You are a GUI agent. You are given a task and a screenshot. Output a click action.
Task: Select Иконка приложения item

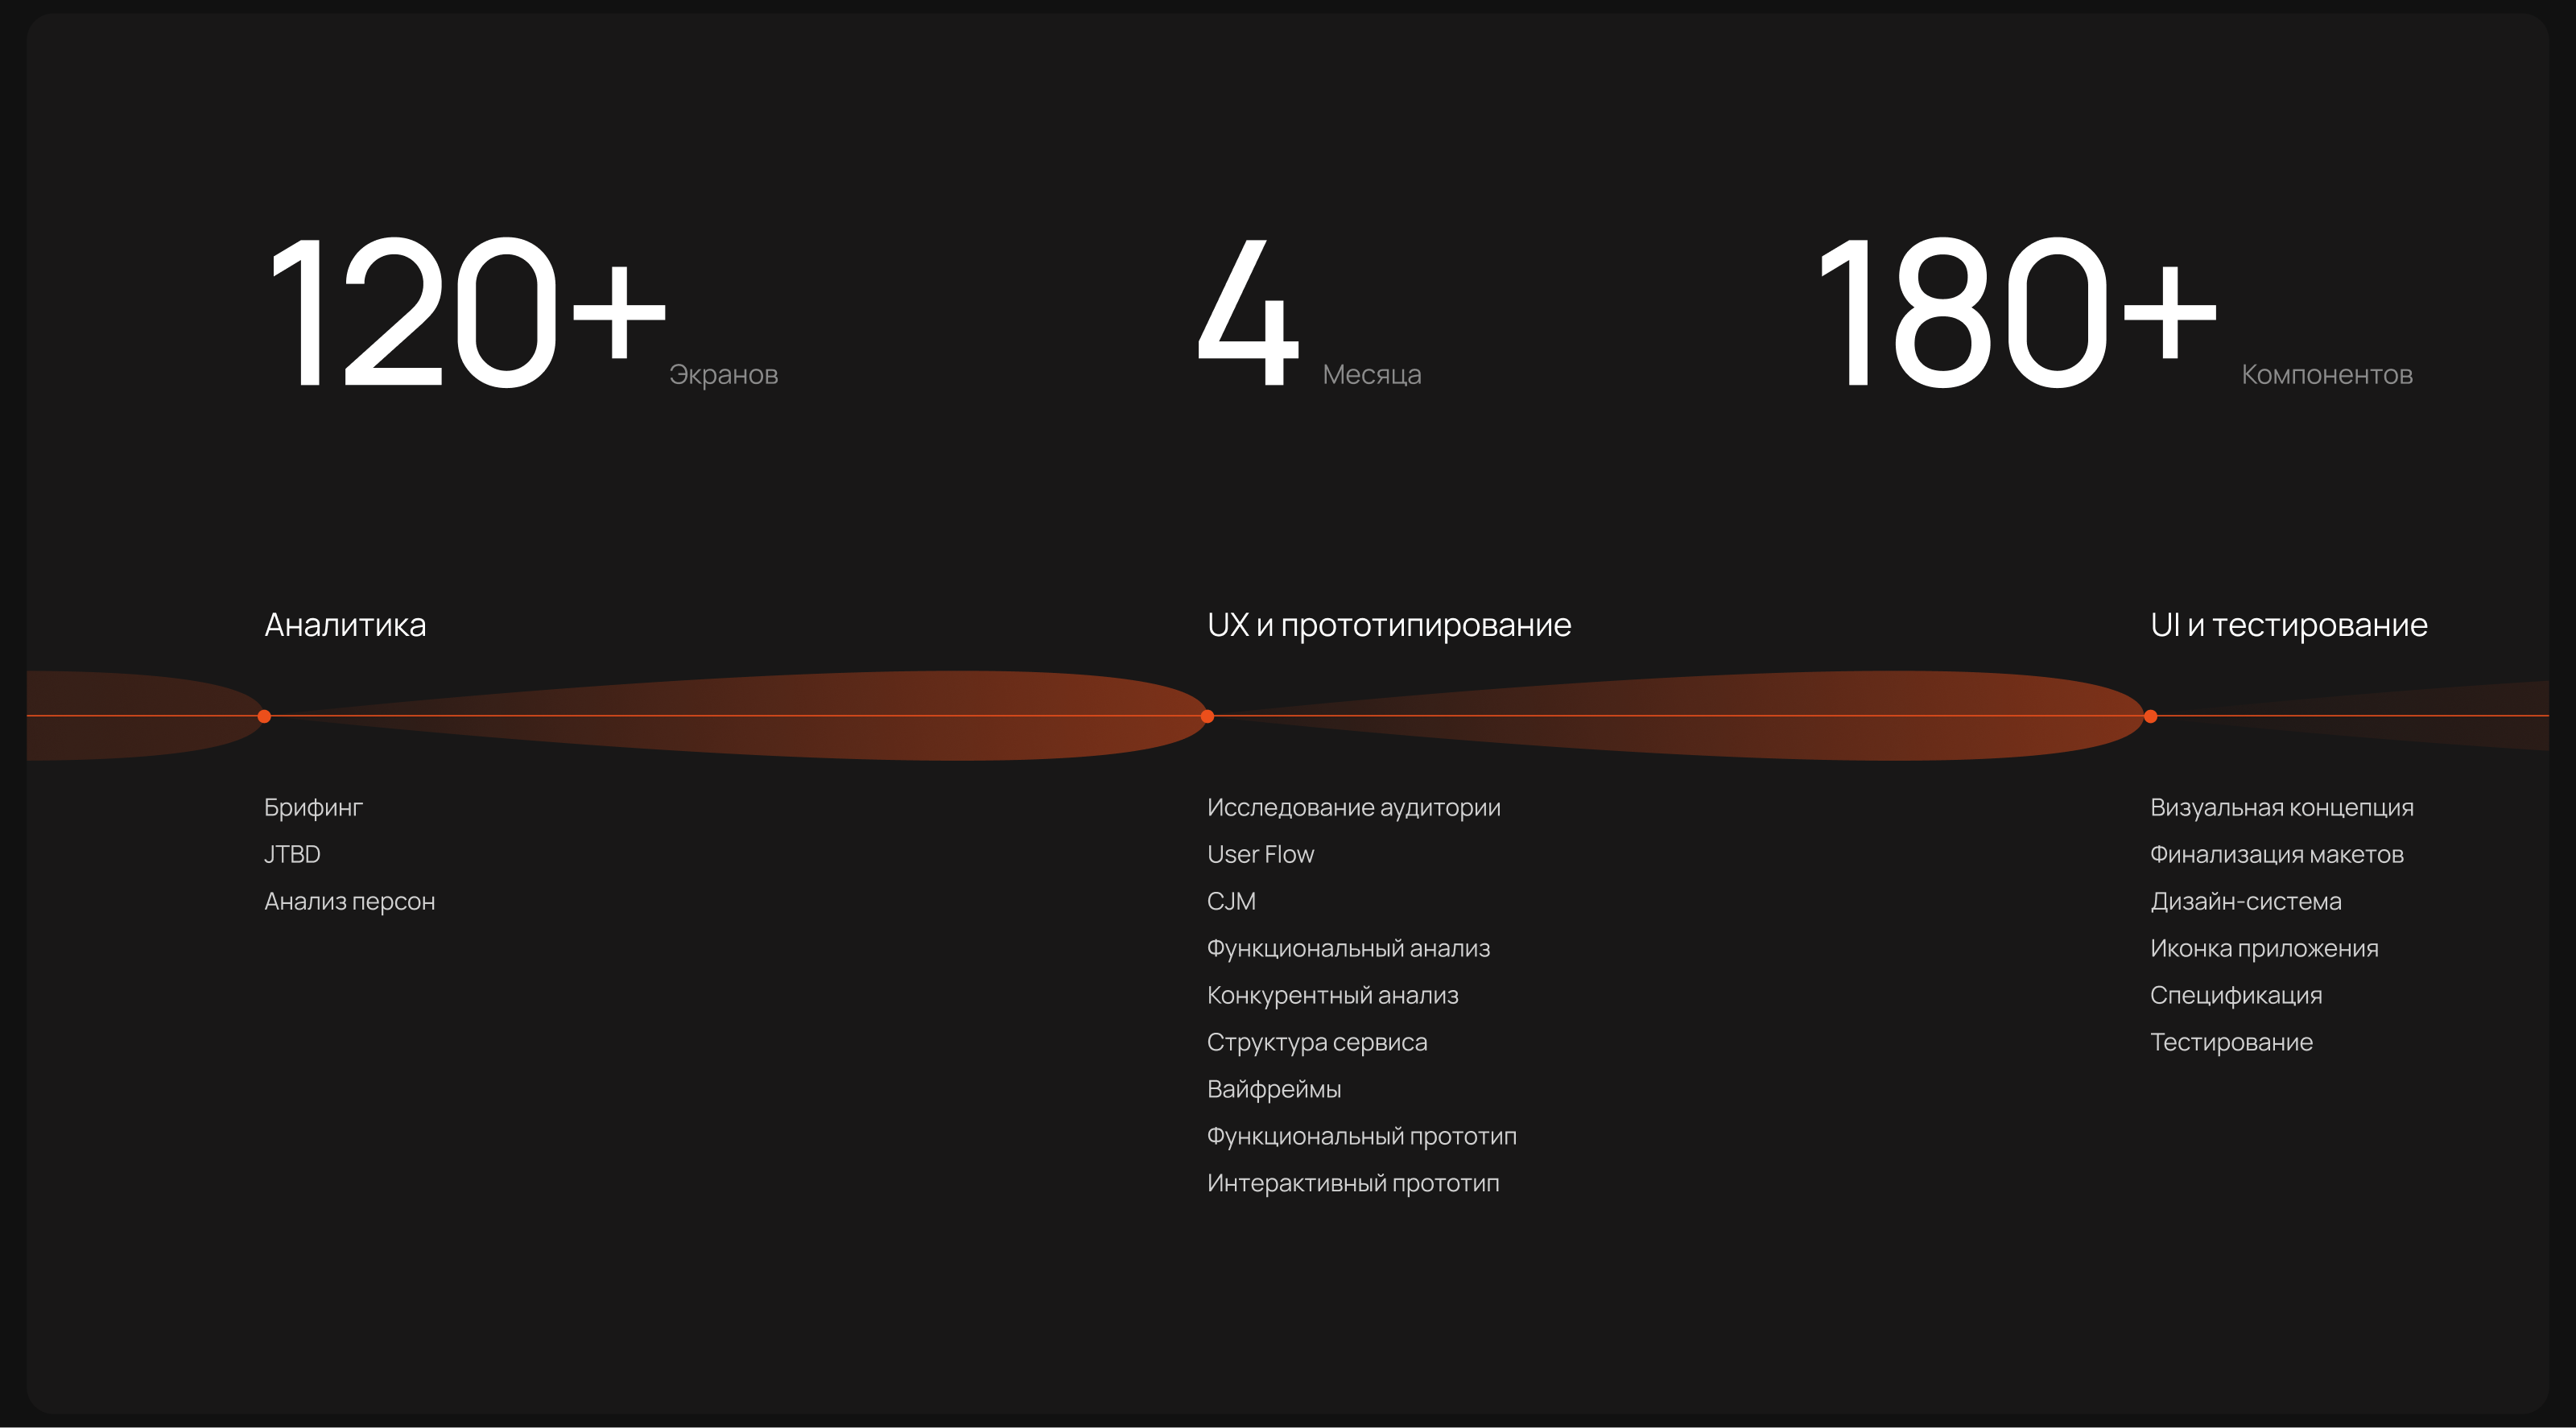point(2264,948)
